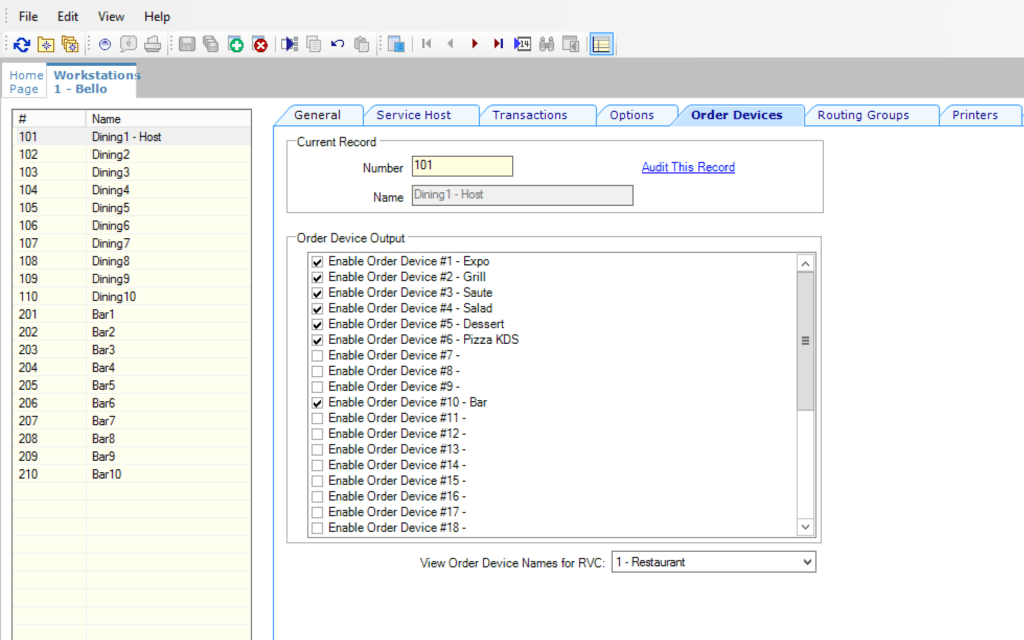Screen dimensions: 1024x640
Task: Go to the first record with toolbar arrow
Action: 426,44
